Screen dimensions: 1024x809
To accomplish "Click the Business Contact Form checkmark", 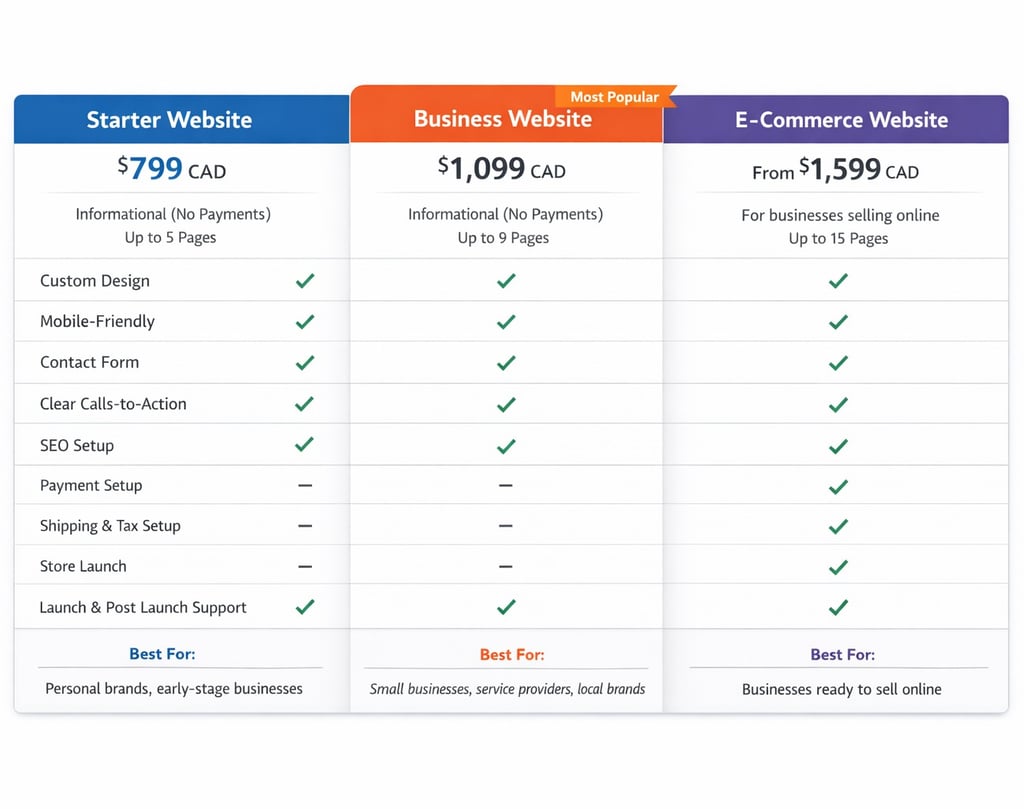I will (506, 363).
